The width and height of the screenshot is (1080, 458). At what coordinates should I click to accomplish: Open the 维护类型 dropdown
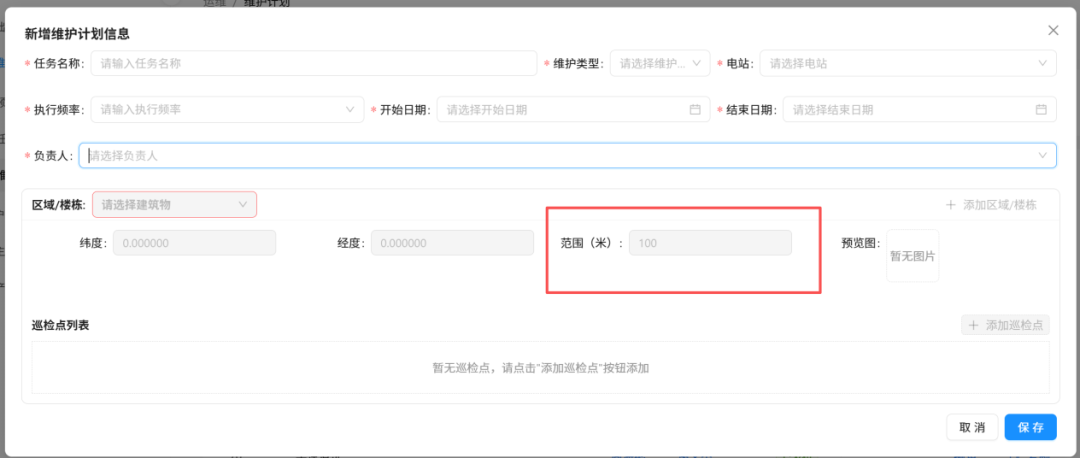(659, 64)
